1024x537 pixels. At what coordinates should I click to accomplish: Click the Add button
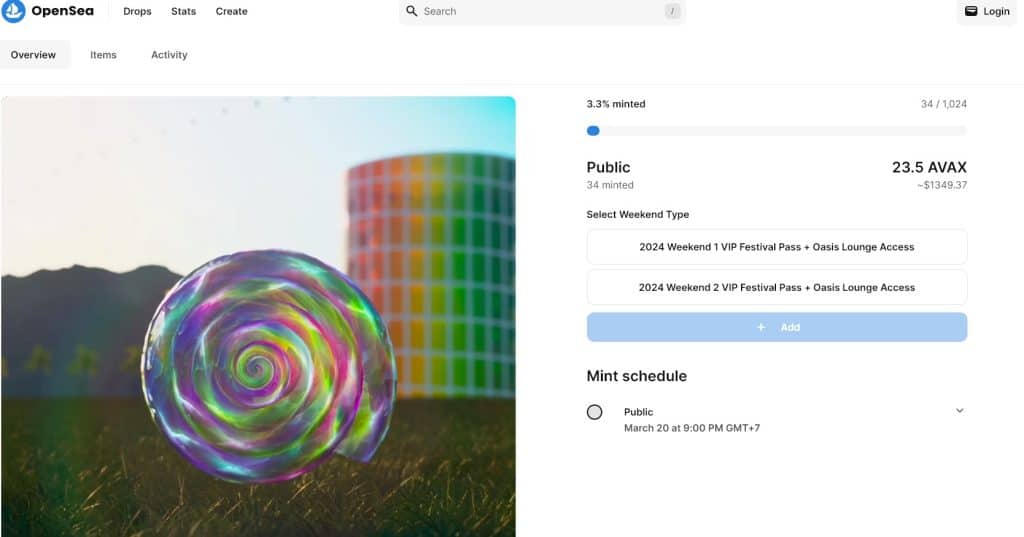[x=776, y=327]
